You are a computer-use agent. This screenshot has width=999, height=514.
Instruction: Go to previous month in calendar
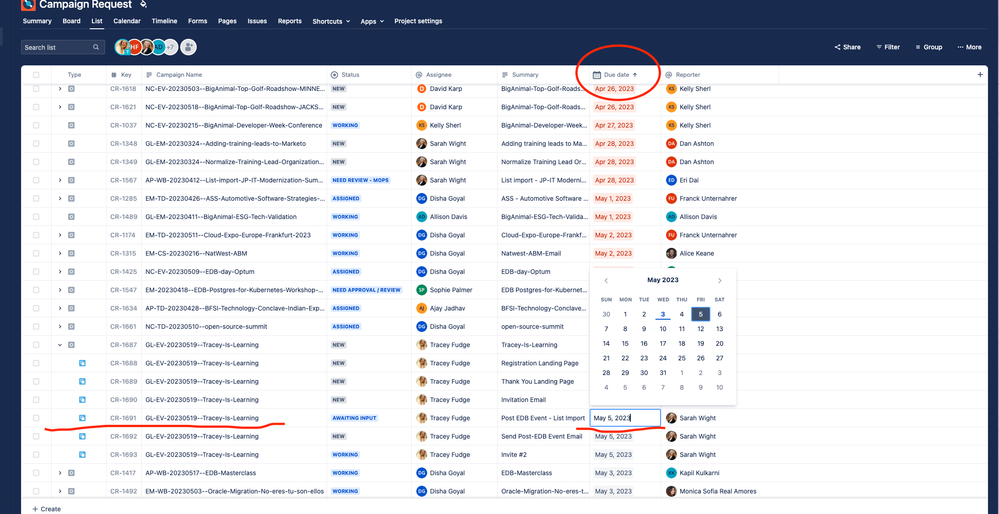(x=606, y=280)
